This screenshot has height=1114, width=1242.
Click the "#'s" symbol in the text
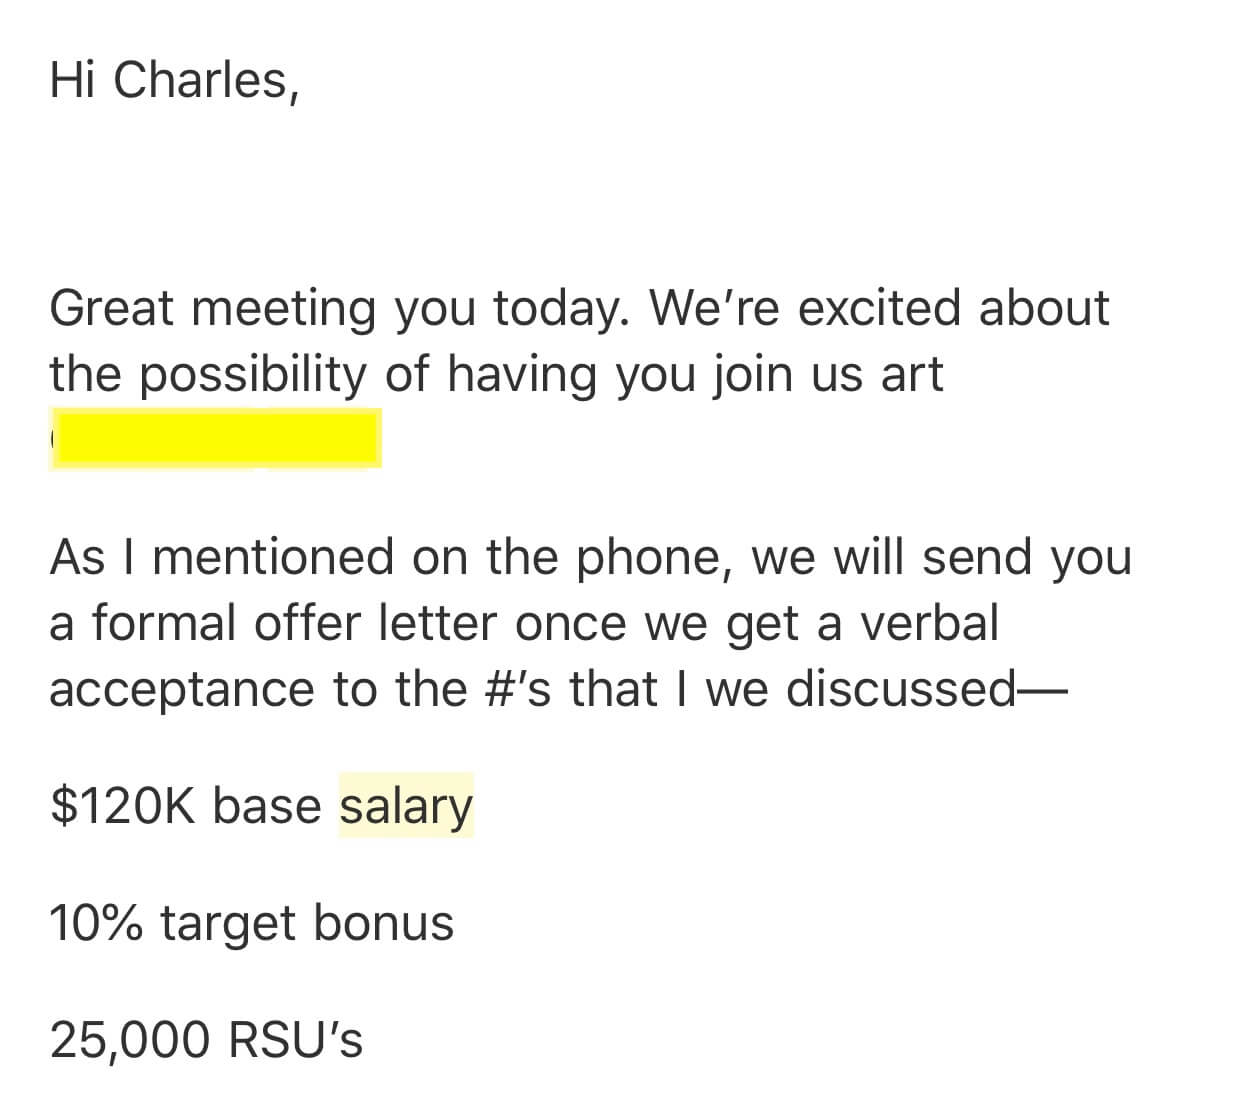(x=509, y=690)
